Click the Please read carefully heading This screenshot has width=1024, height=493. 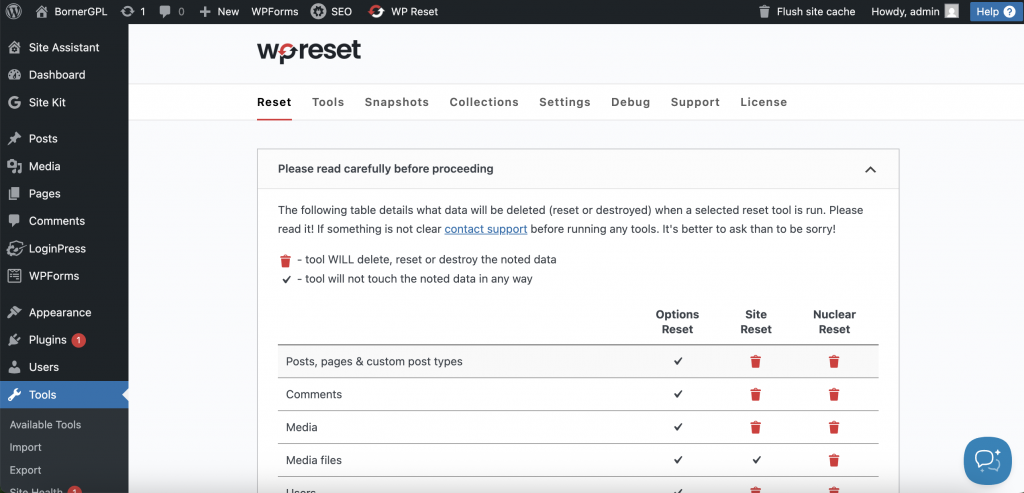tap(385, 168)
